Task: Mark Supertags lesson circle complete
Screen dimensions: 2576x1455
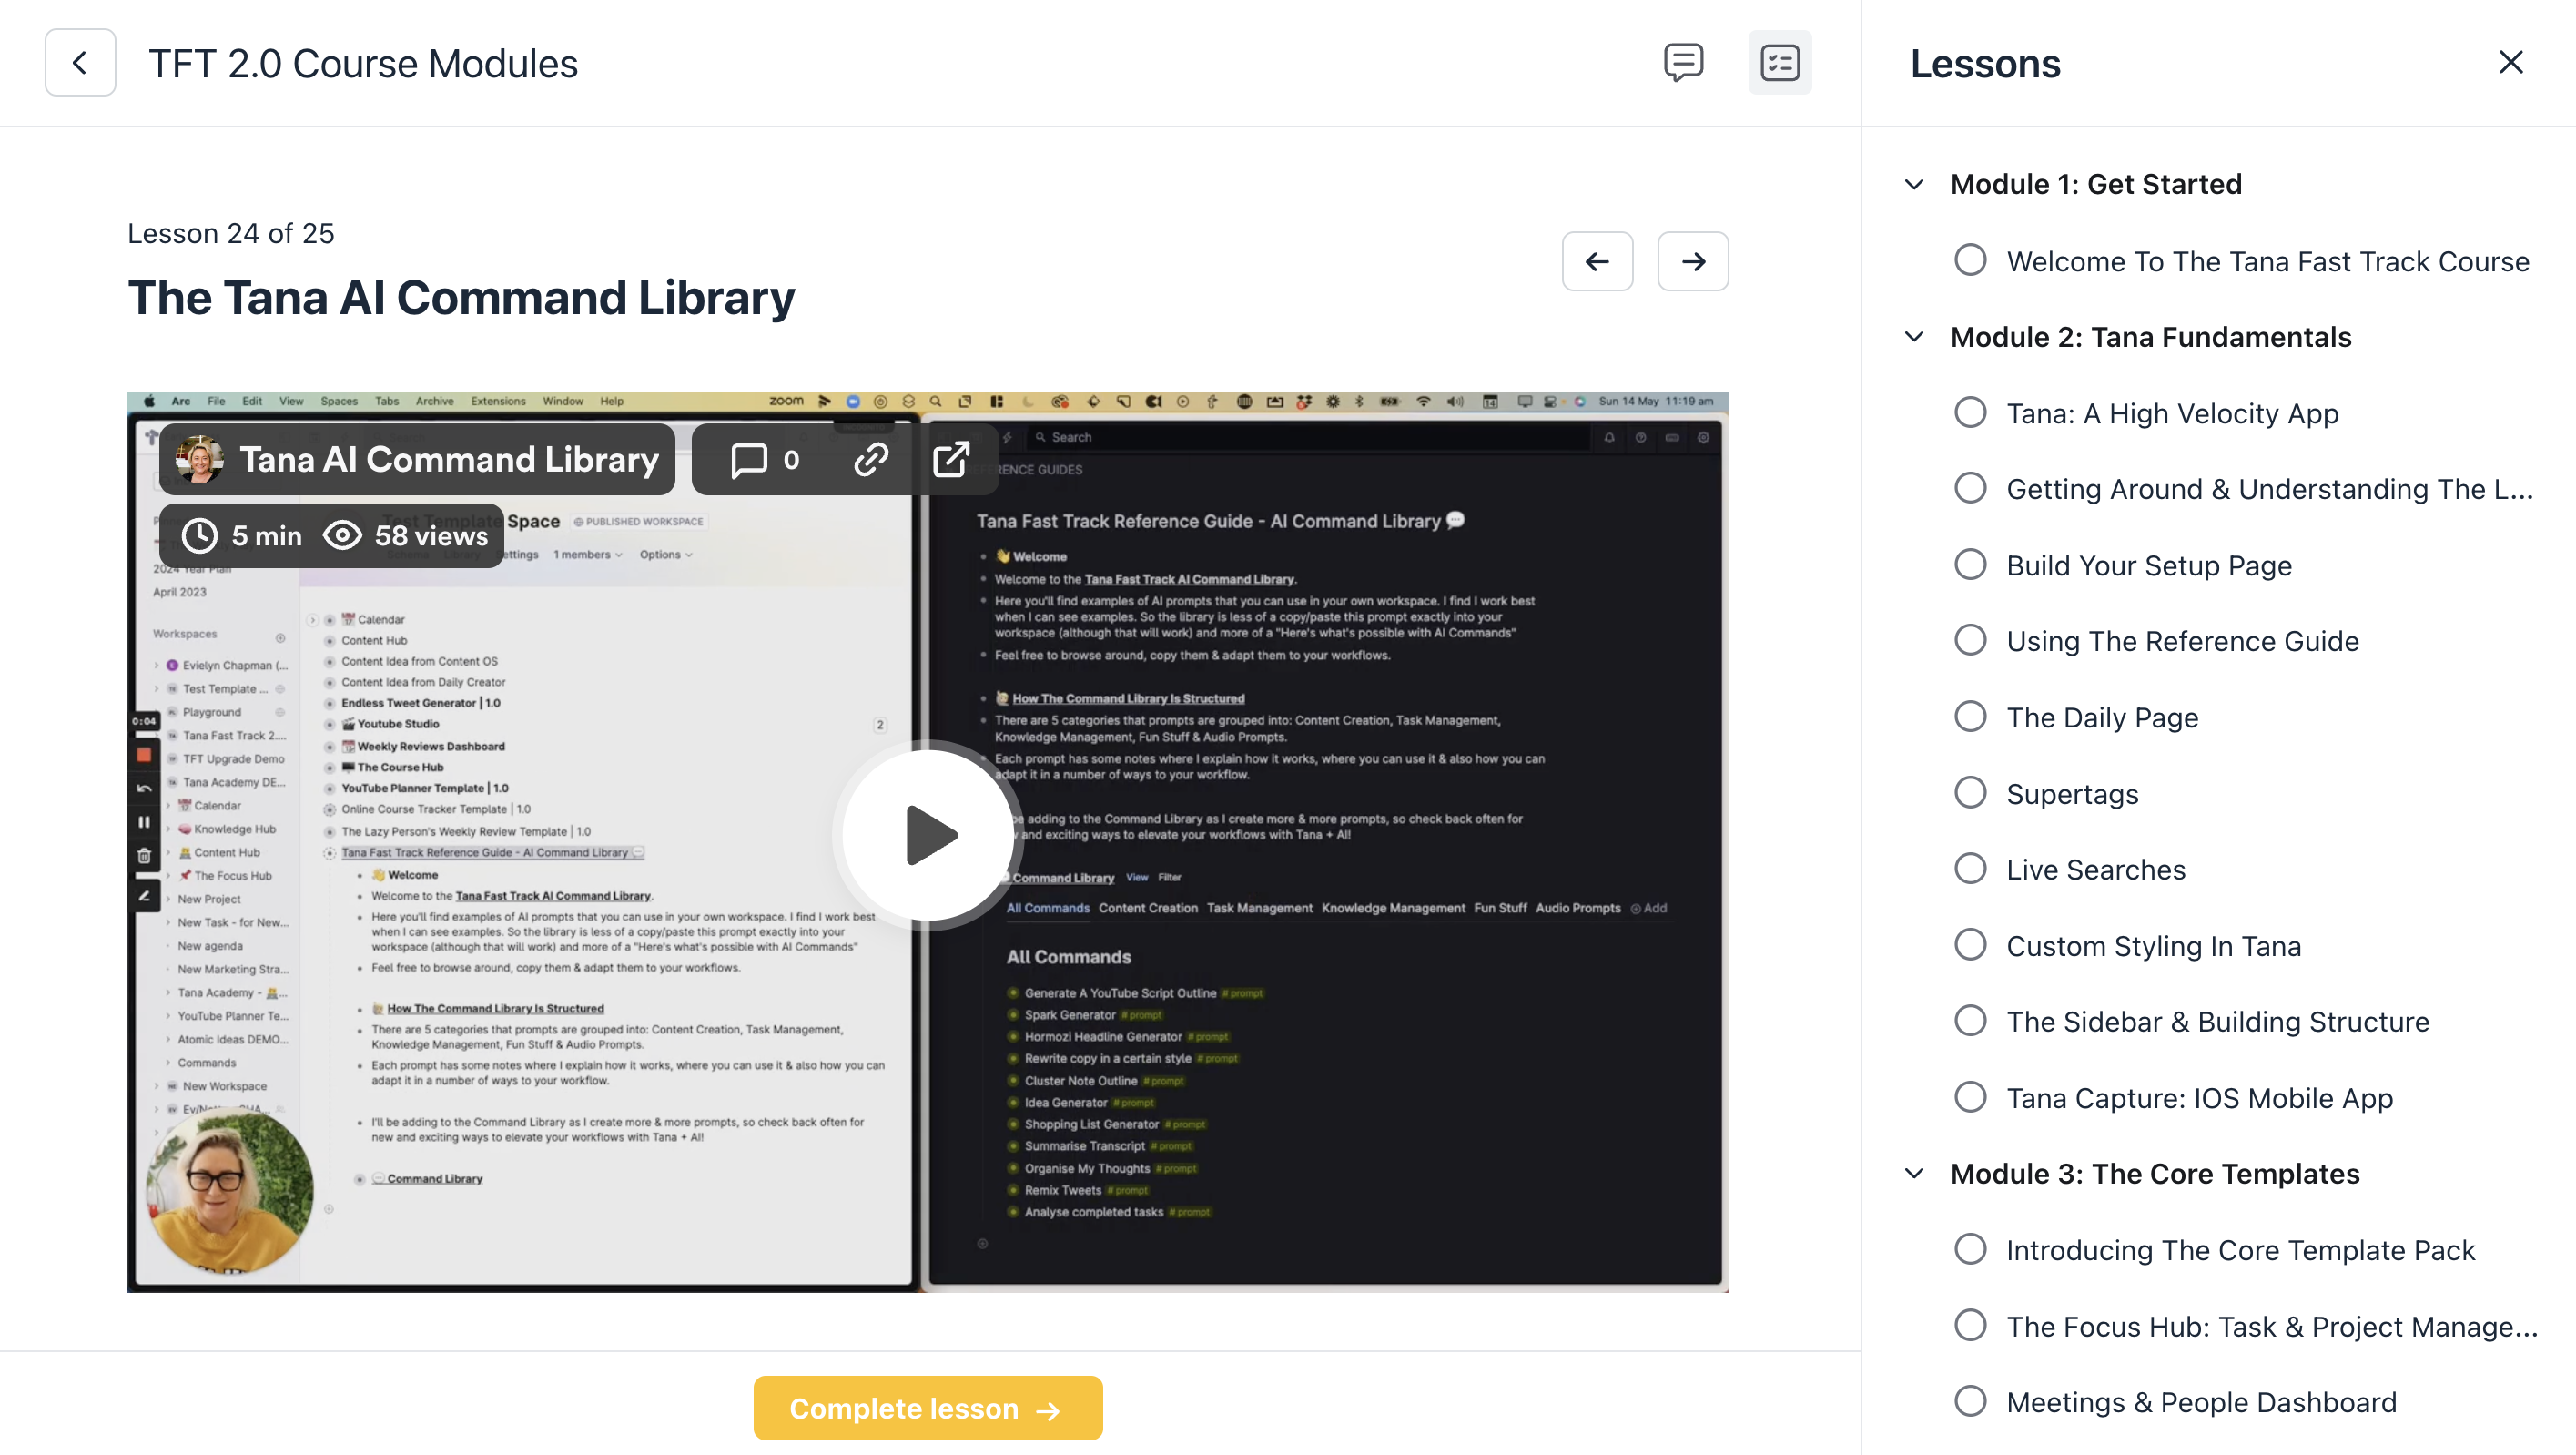Action: 1970,793
